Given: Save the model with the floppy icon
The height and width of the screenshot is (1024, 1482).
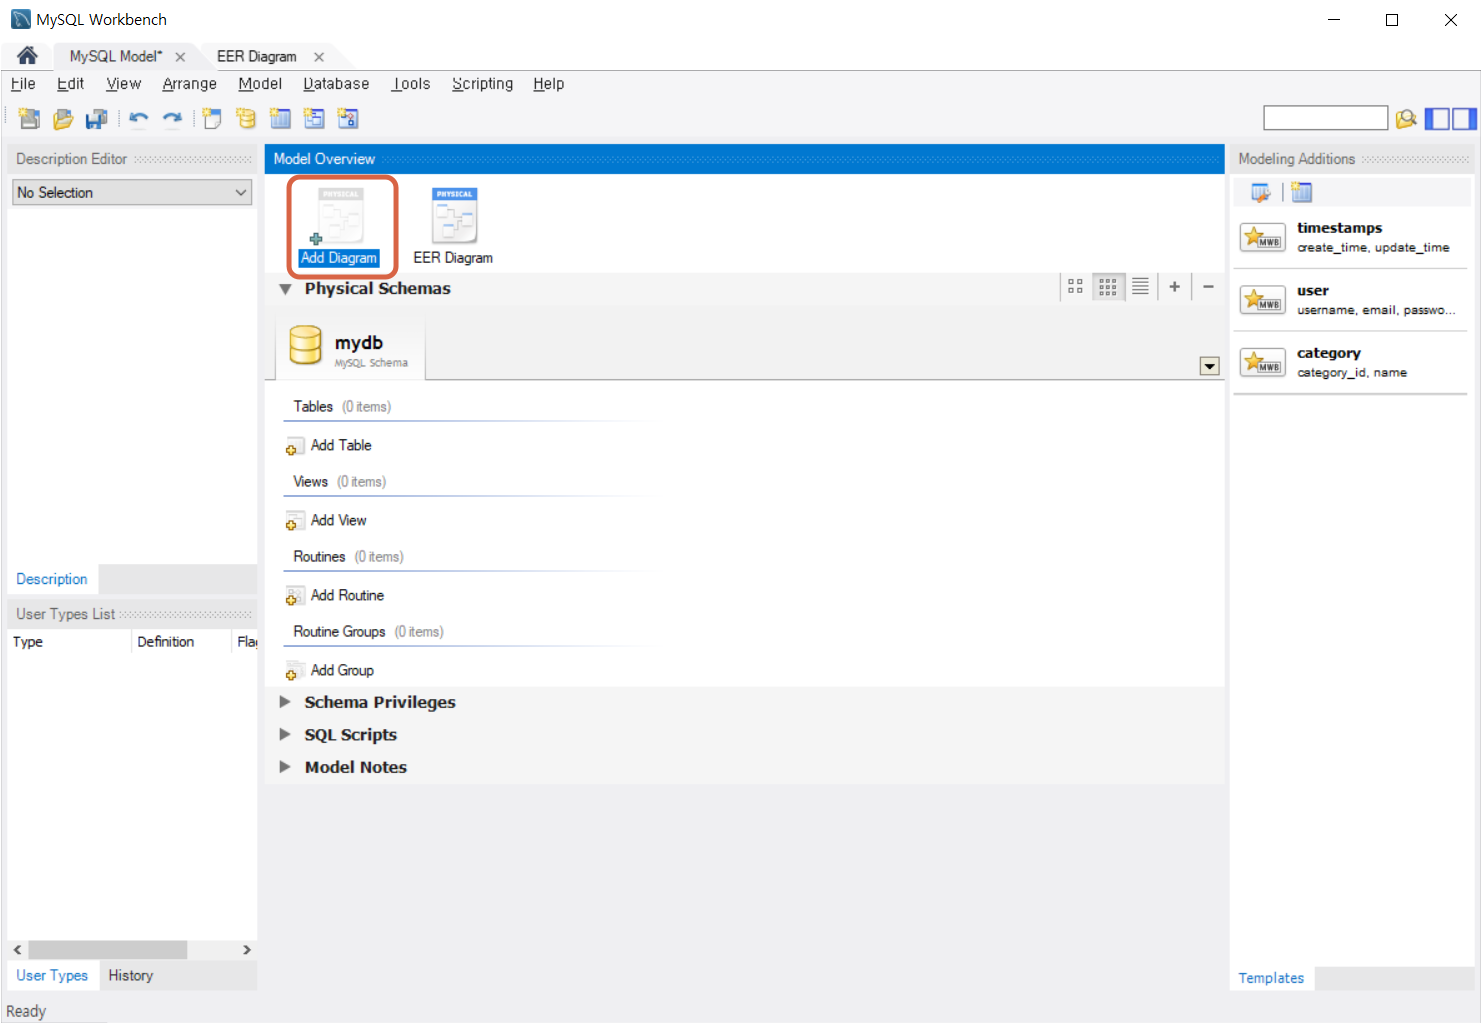Looking at the screenshot, I should tap(96, 119).
